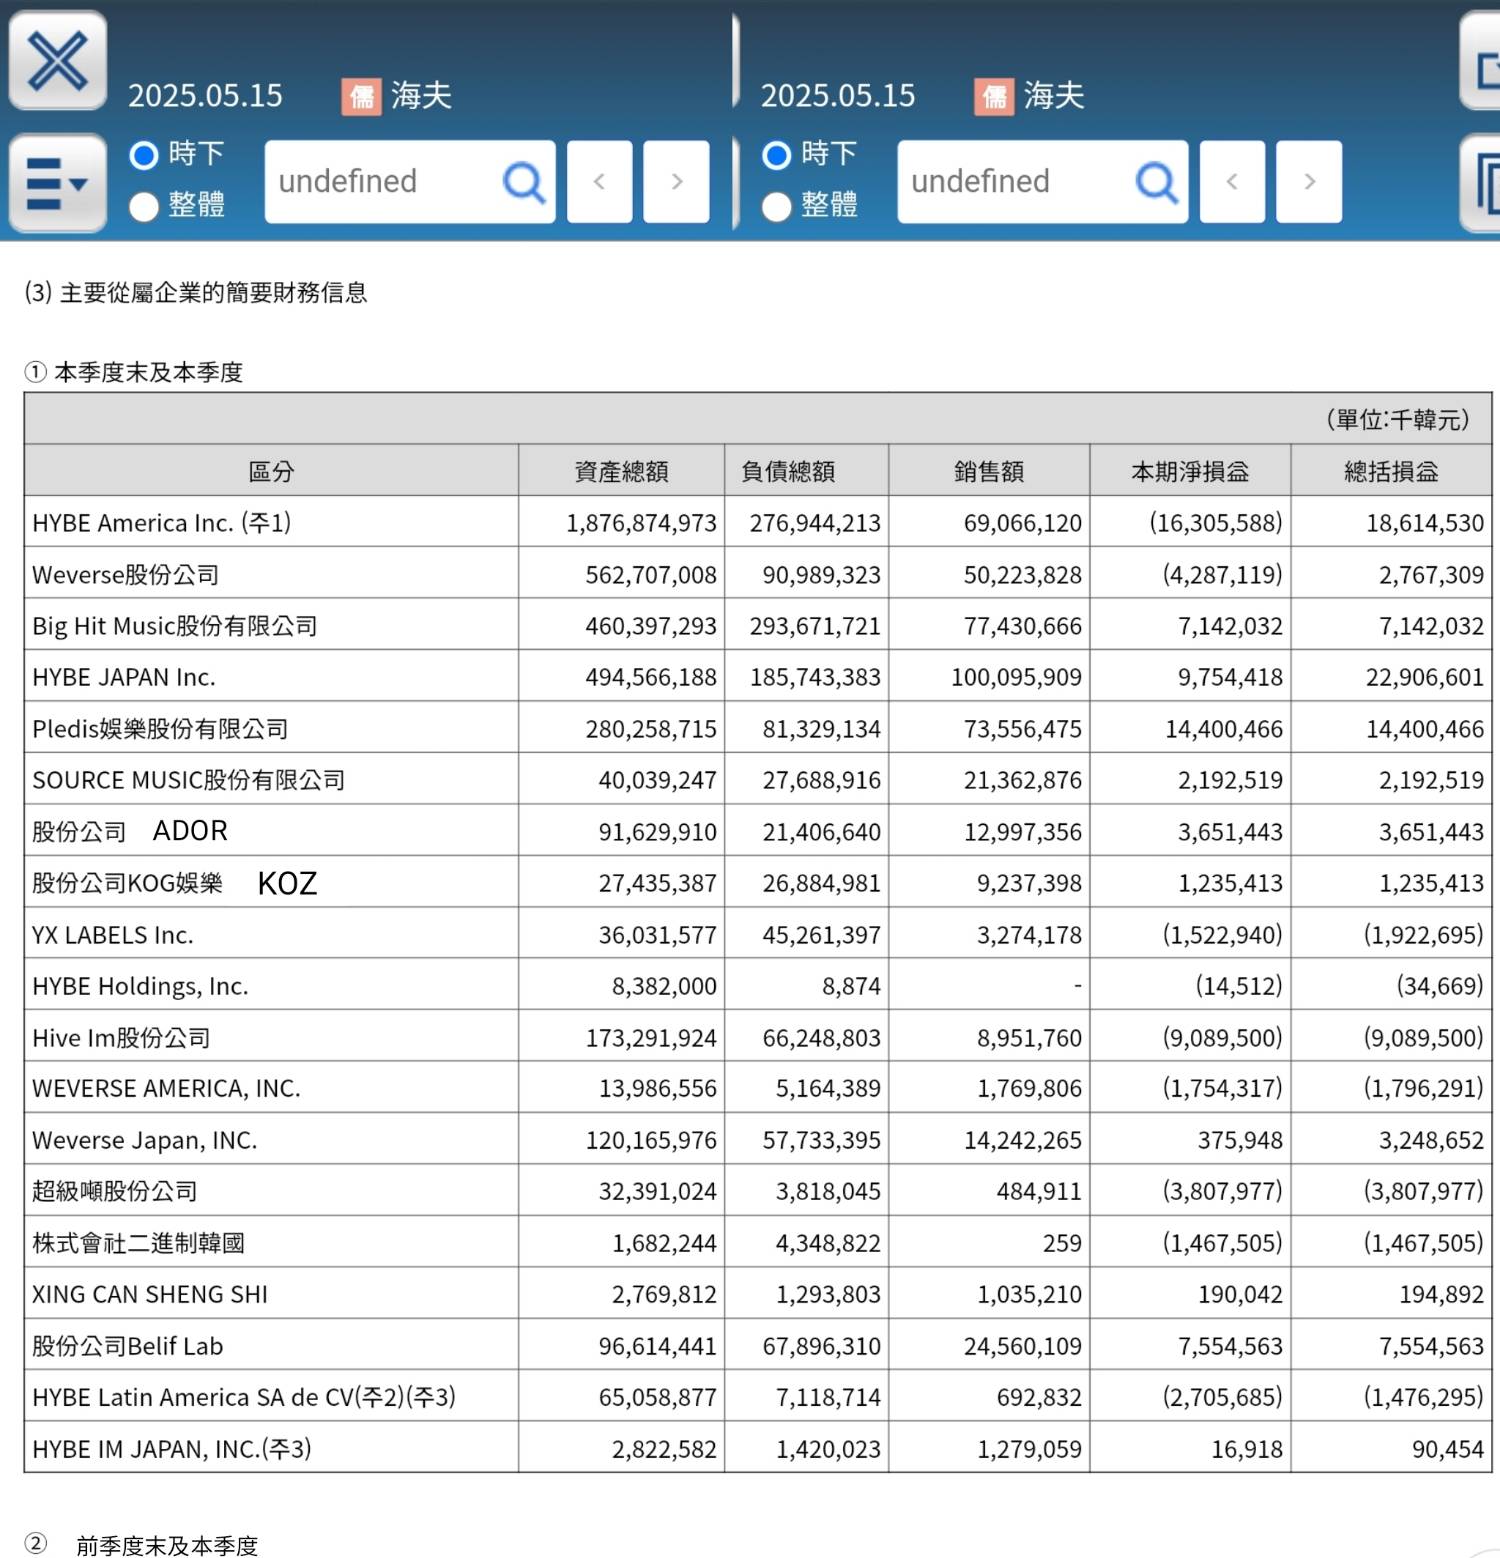Select SOURCE MUSIC股份有限公司 row name

[x=189, y=780]
